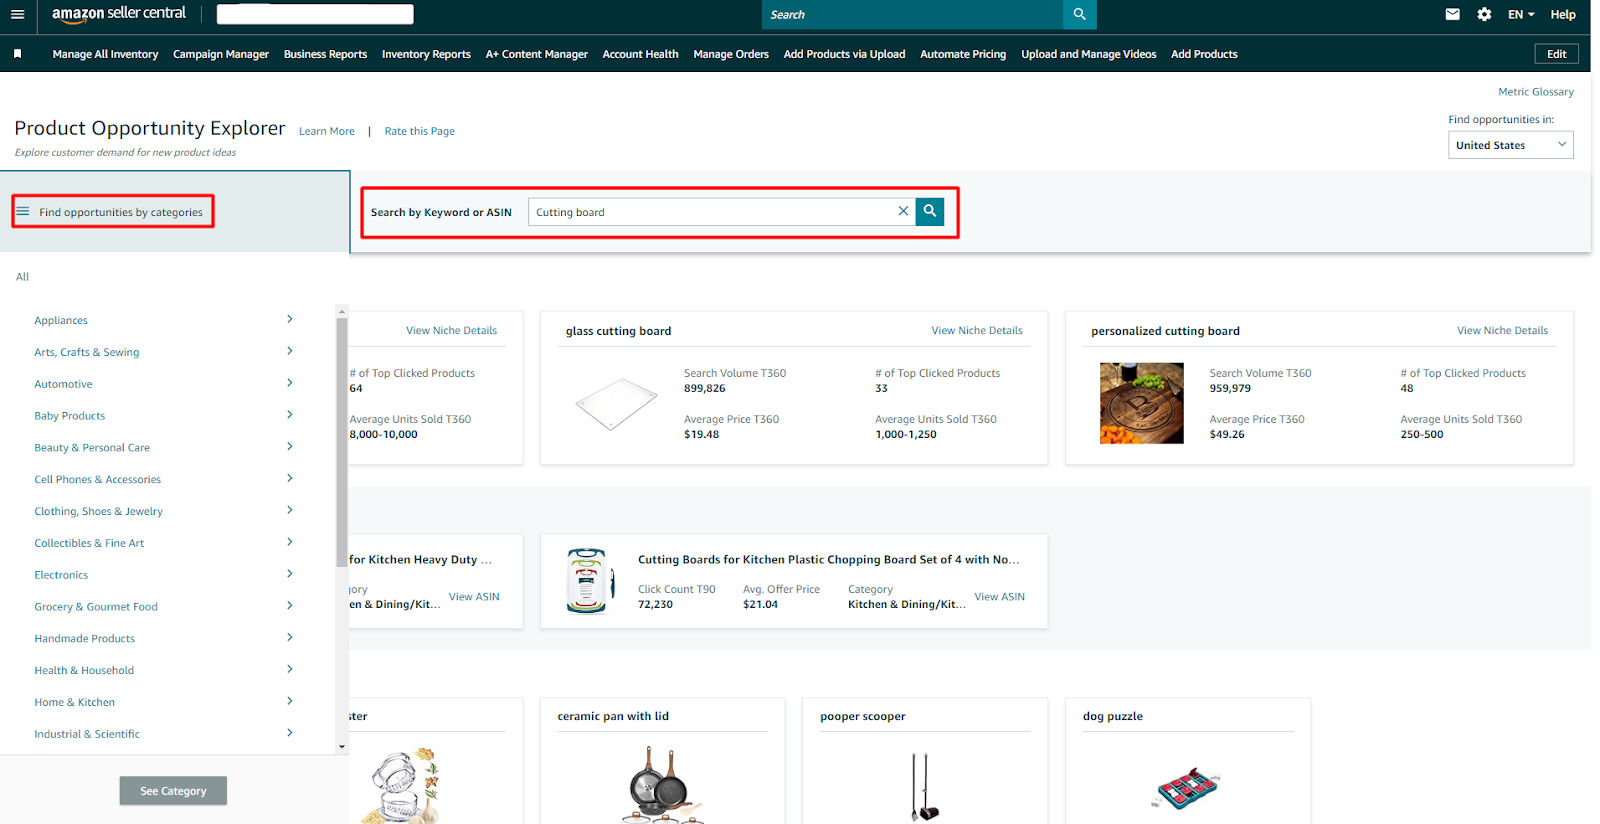Image resolution: width=1600 pixels, height=824 pixels.
Task: Expand Grocery & Gourmet Food chevron
Action: pos(290,606)
